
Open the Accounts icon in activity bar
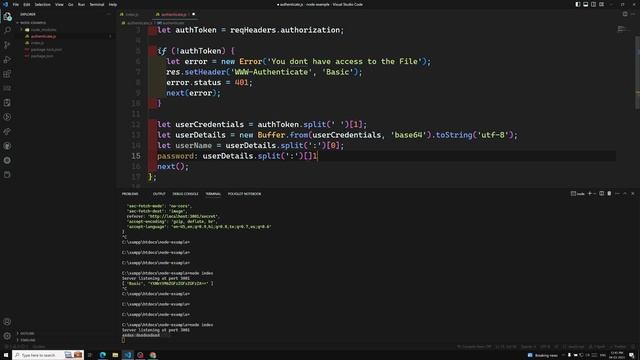pyautogui.click(x=7, y=322)
